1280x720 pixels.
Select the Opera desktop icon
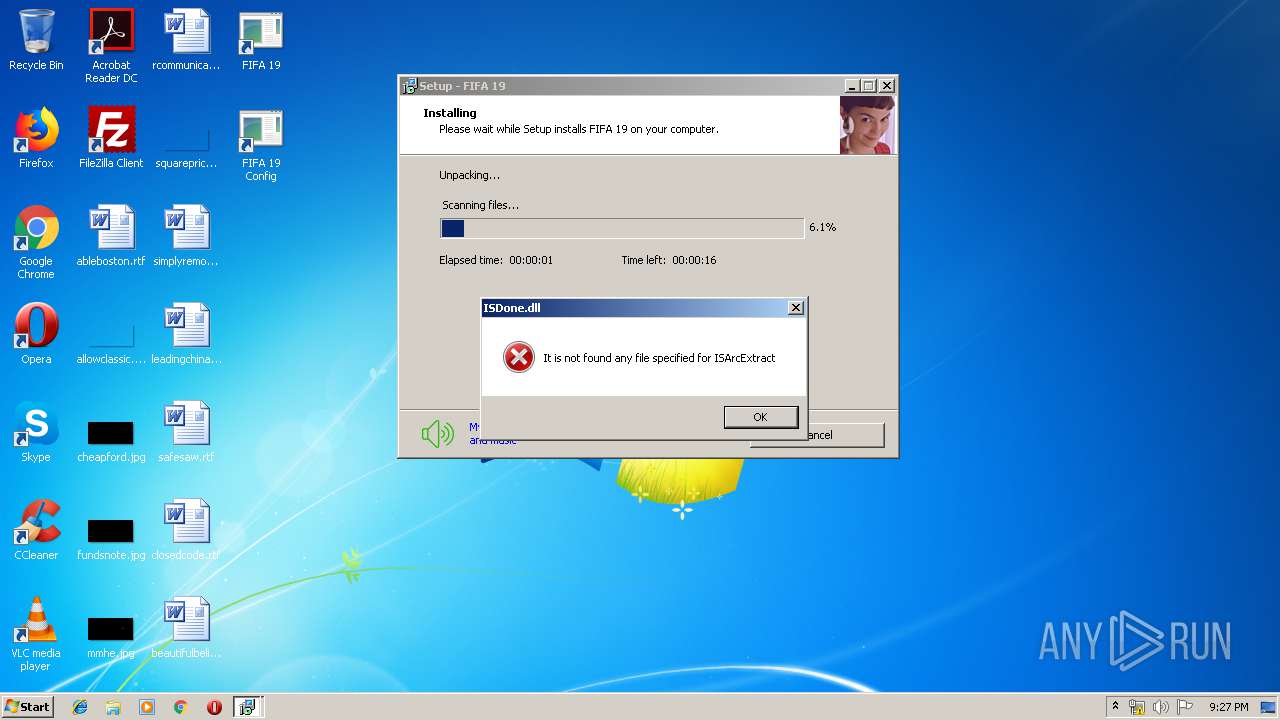[36, 334]
